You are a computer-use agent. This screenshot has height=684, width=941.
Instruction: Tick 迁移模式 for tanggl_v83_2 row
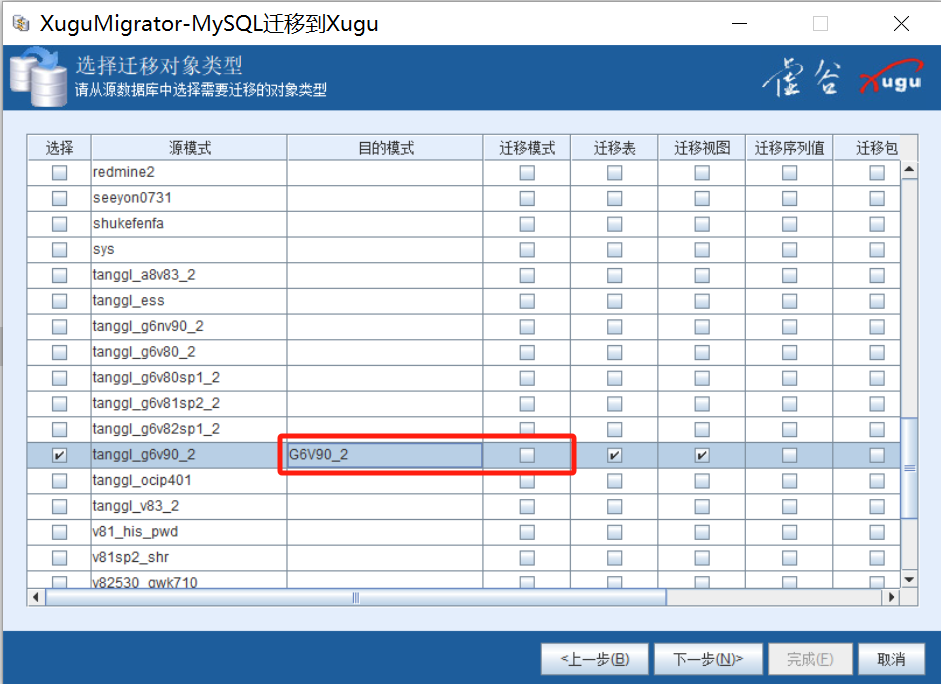[x=527, y=507]
